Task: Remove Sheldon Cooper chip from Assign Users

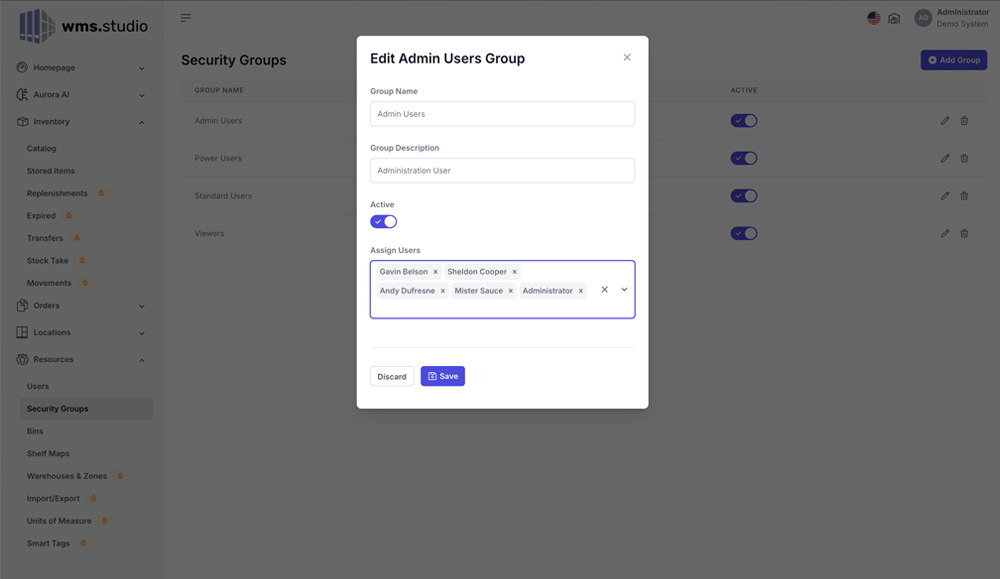Action: (515, 272)
